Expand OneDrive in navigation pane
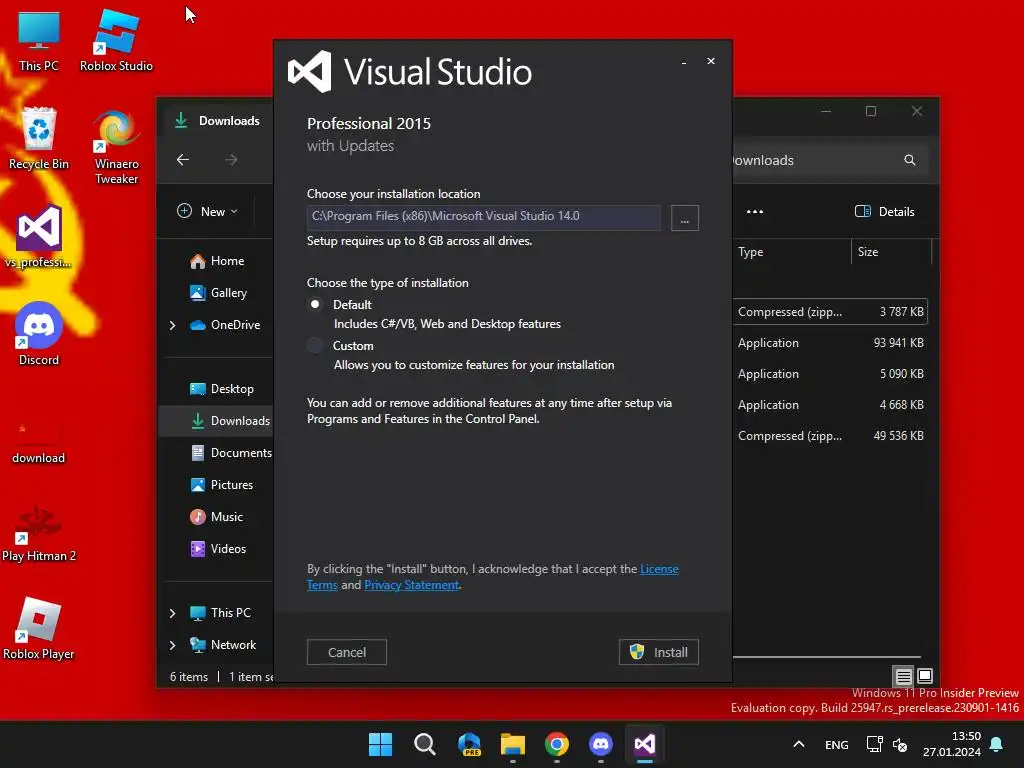The height and width of the screenshot is (768, 1024). (x=172, y=325)
